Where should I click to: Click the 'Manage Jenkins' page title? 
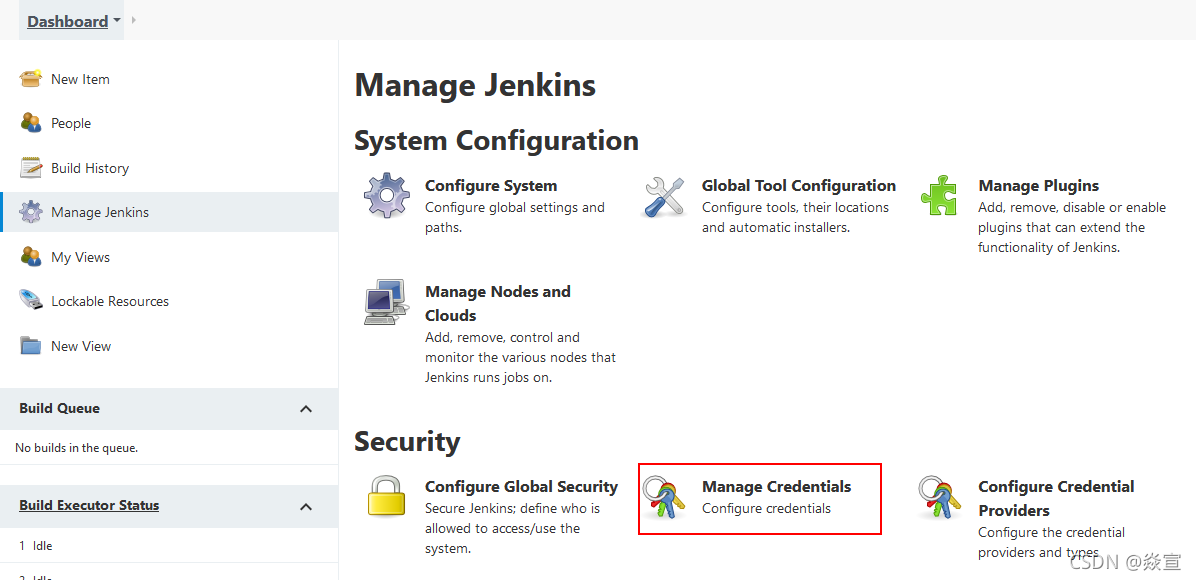475,85
